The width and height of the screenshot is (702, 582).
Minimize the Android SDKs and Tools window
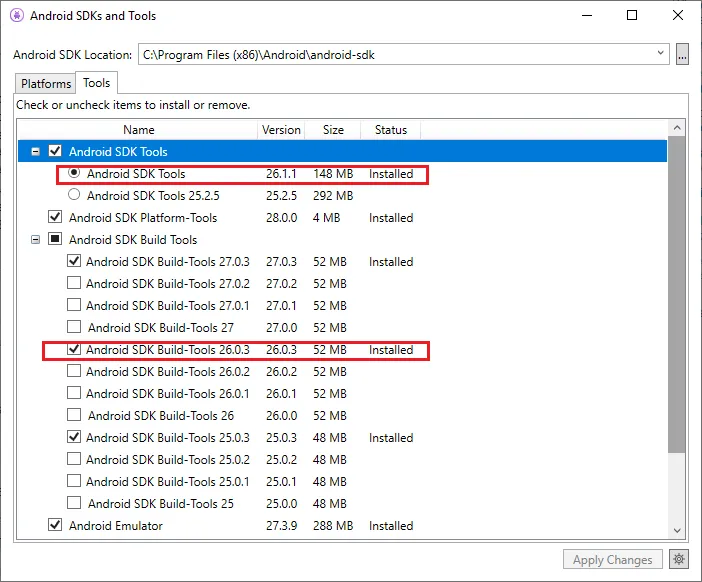[587, 15]
